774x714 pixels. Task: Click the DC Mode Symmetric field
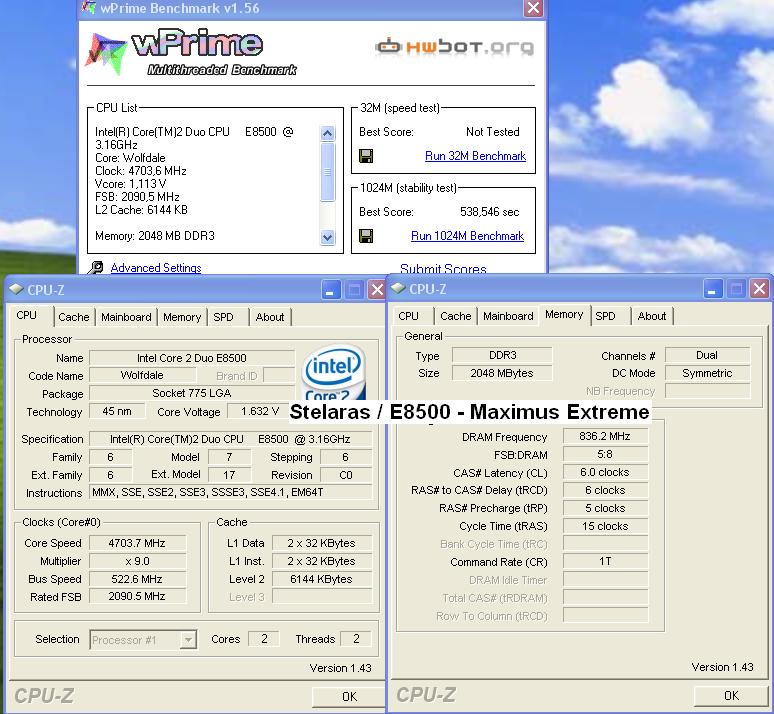[707, 373]
